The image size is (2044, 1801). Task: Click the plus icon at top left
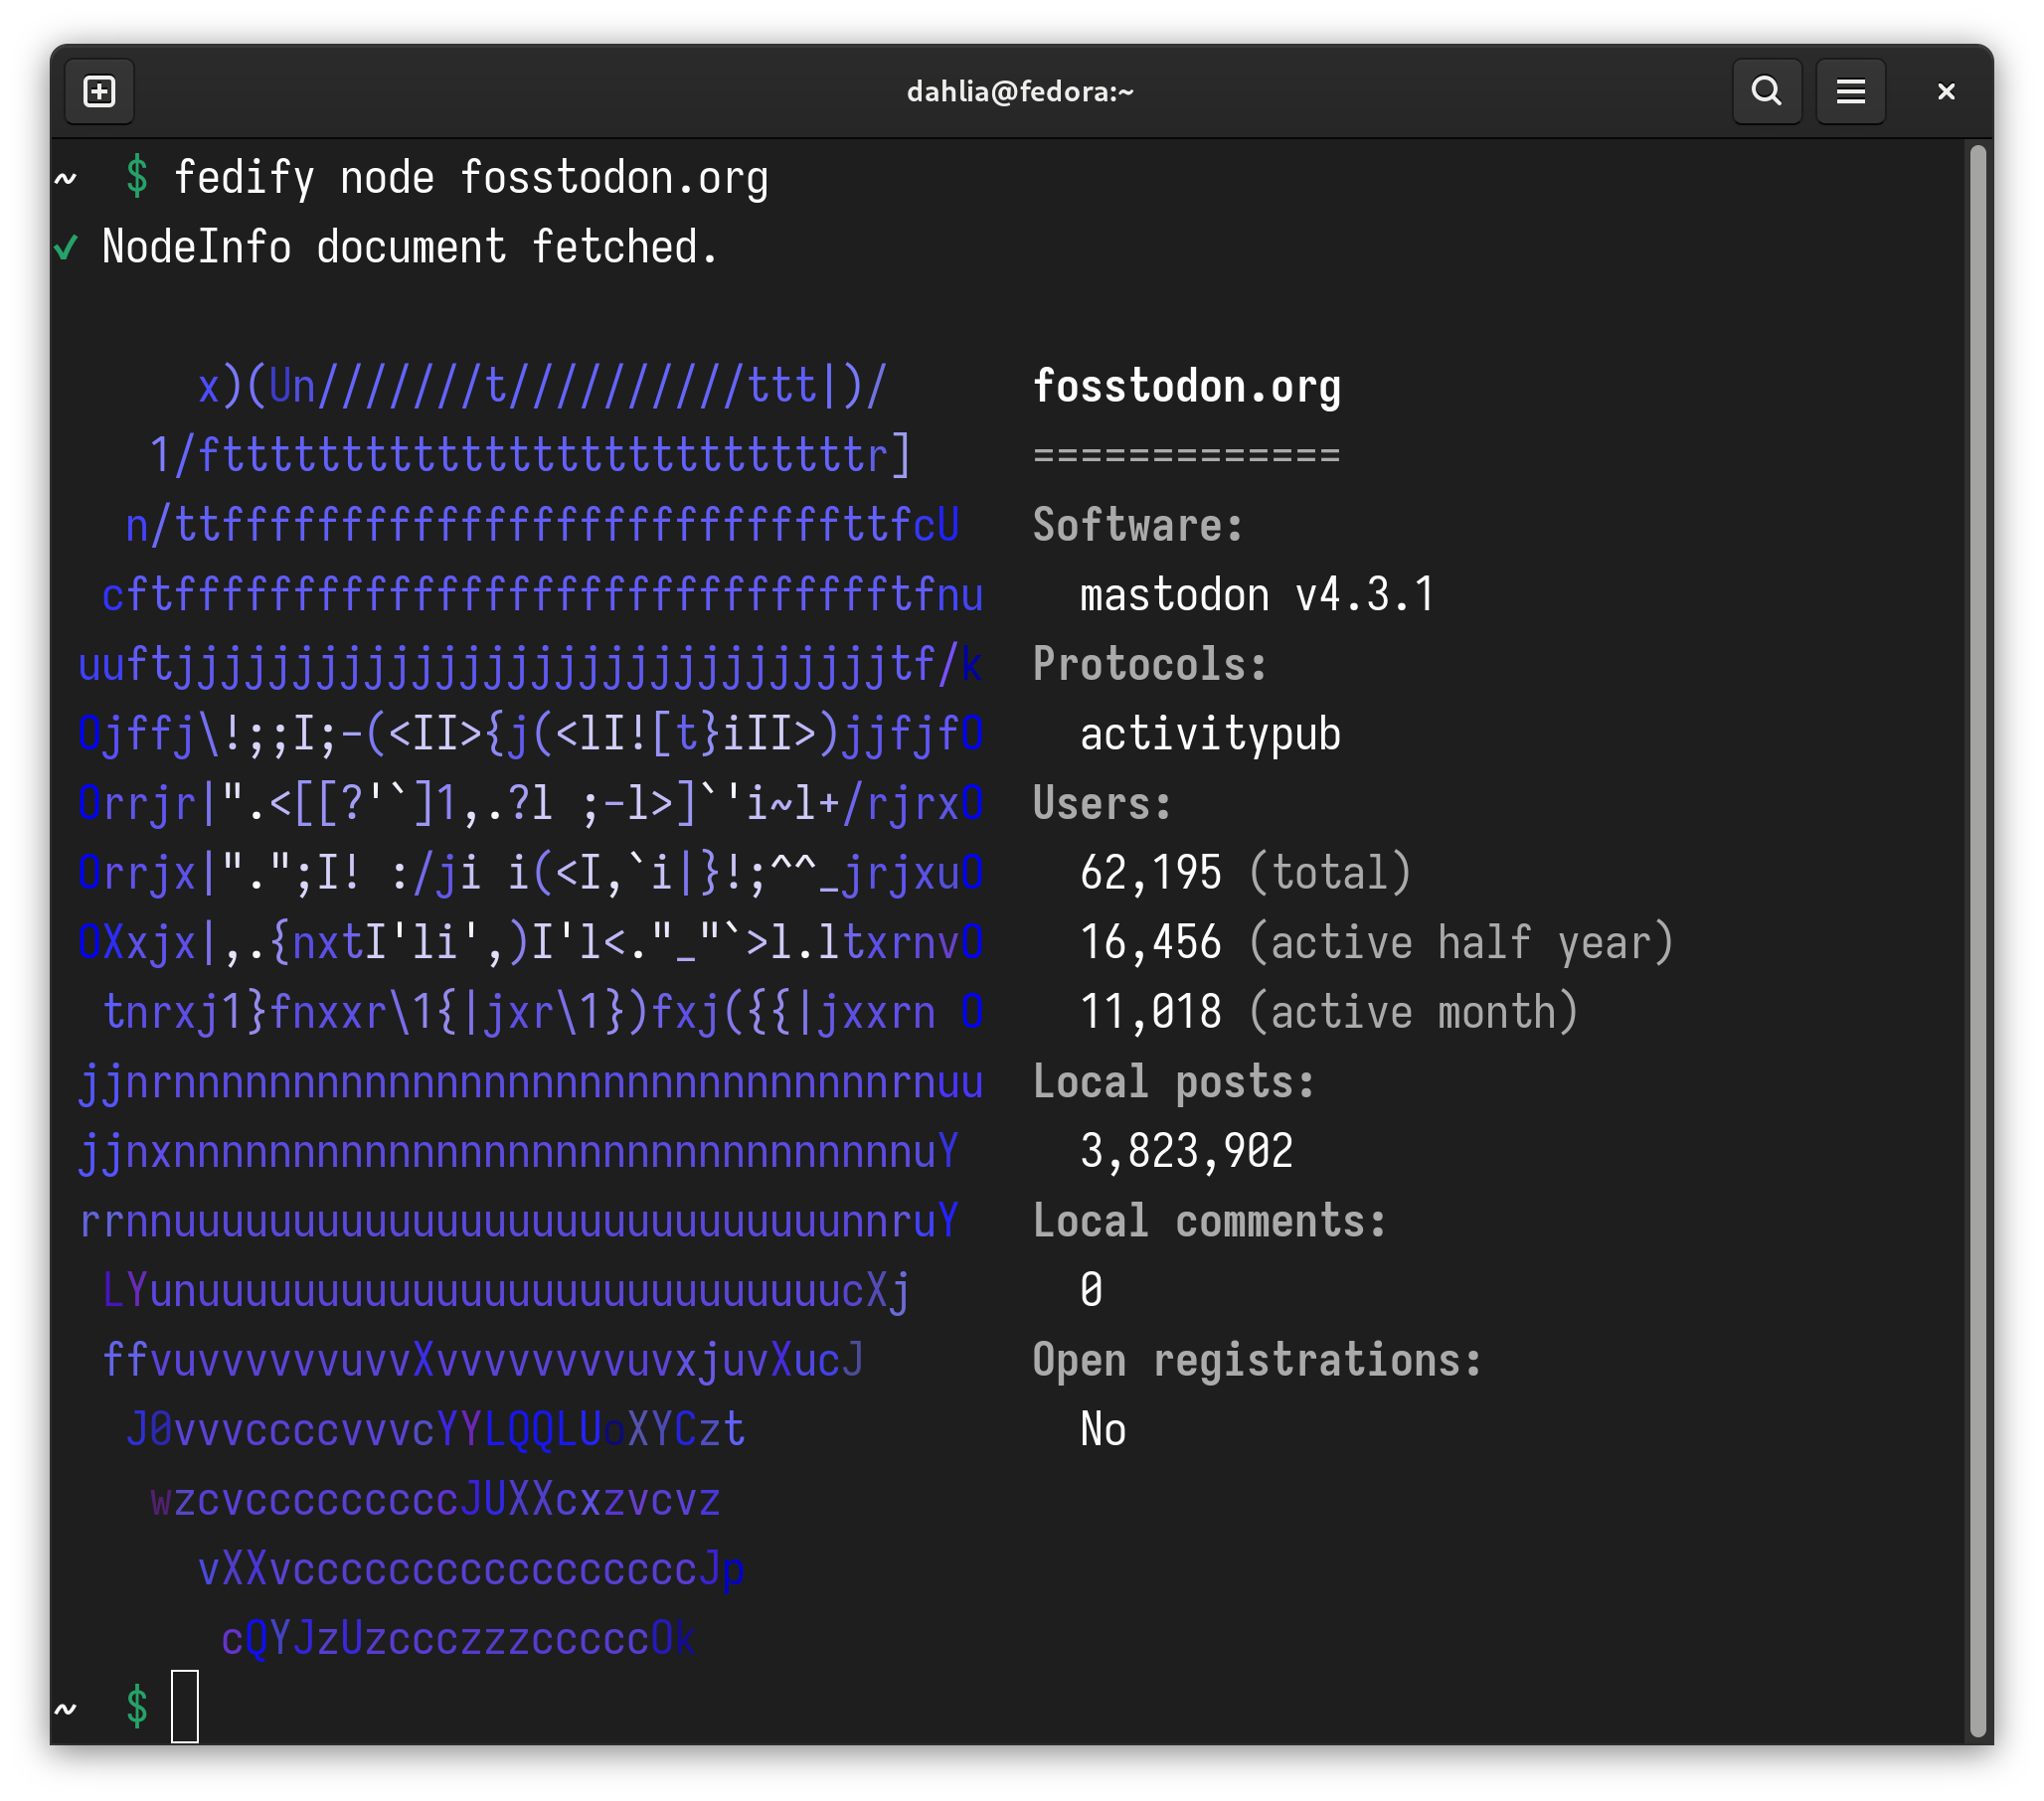[99, 91]
